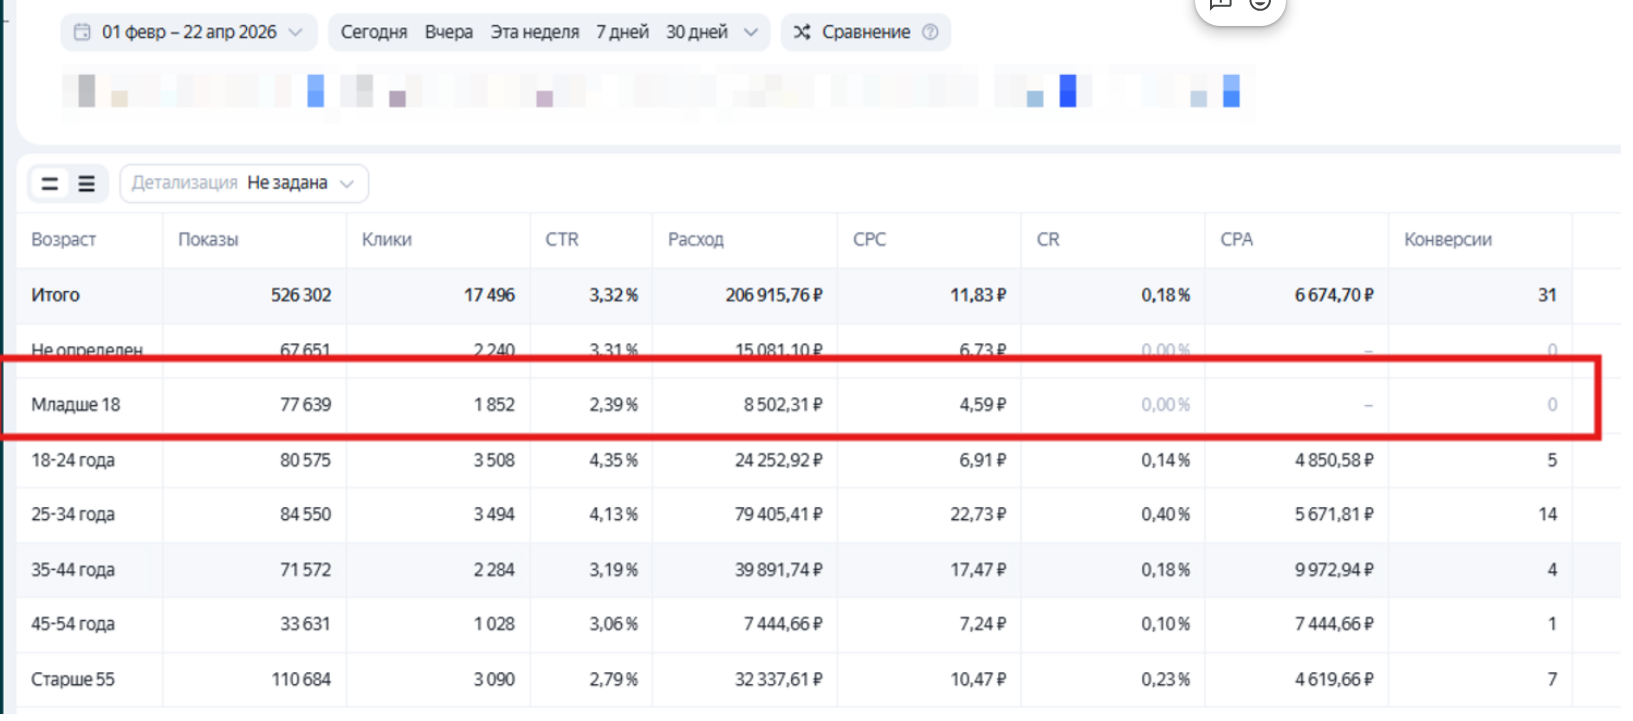This screenshot has width=1633, height=721.
Task: Switch to compact row view icon
Action: [49, 184]
